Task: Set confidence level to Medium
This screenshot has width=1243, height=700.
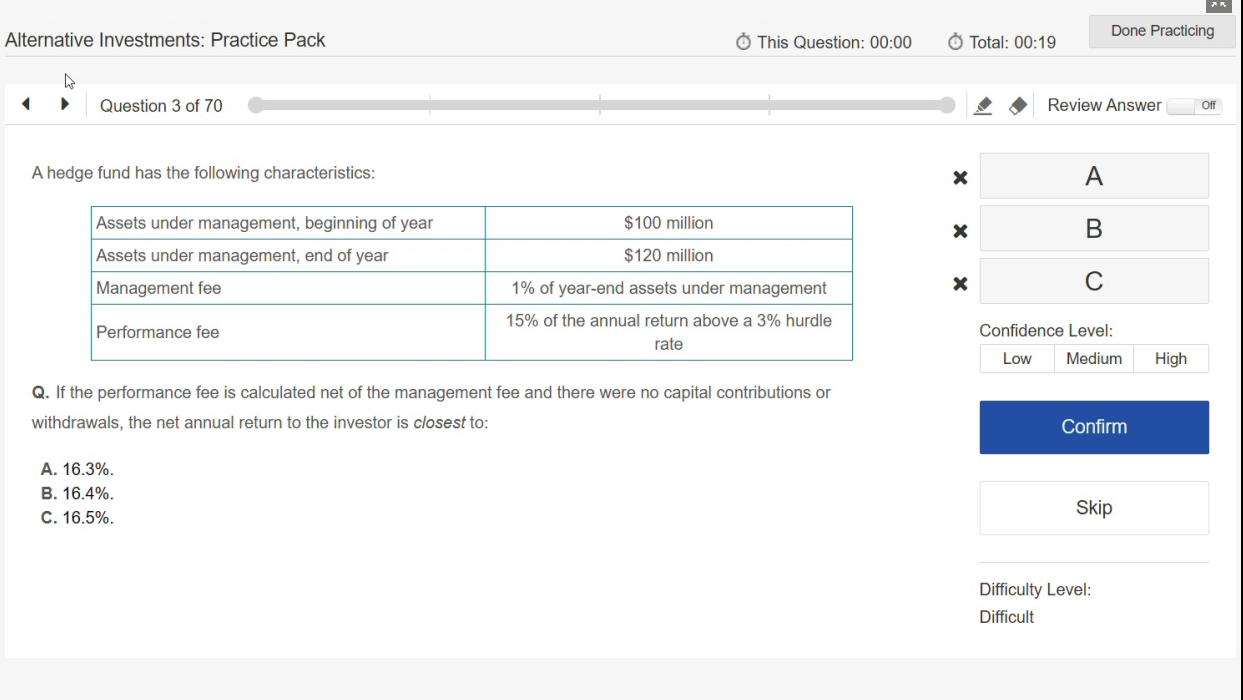Action: (1093, 359)
